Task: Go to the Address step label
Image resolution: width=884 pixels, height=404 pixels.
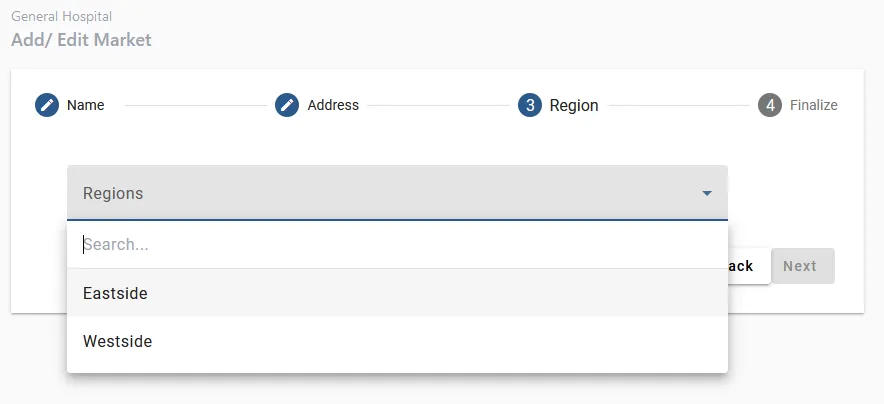Action: point(333,105)
